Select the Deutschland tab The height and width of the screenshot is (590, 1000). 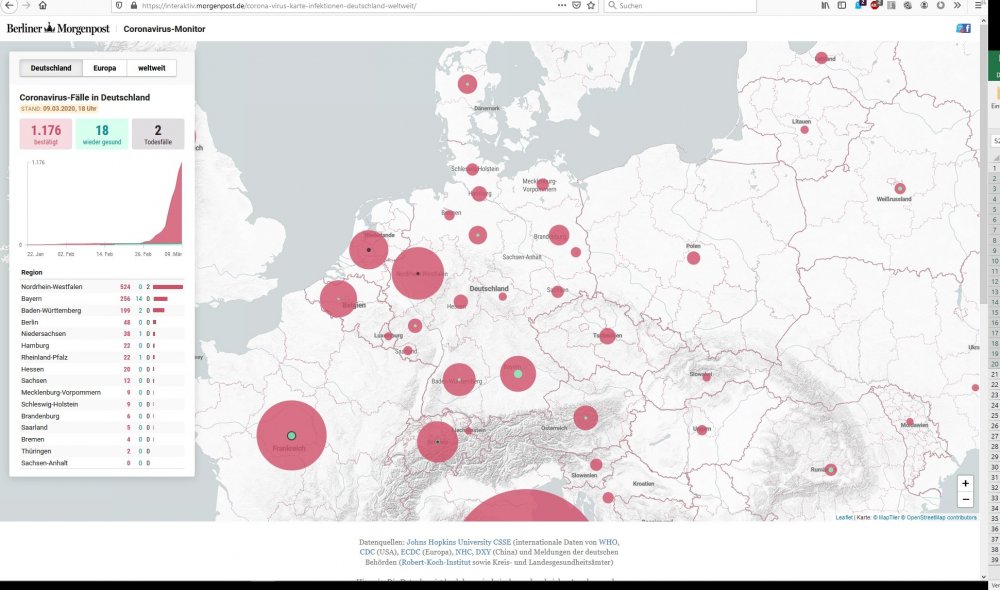pos(51,68)
